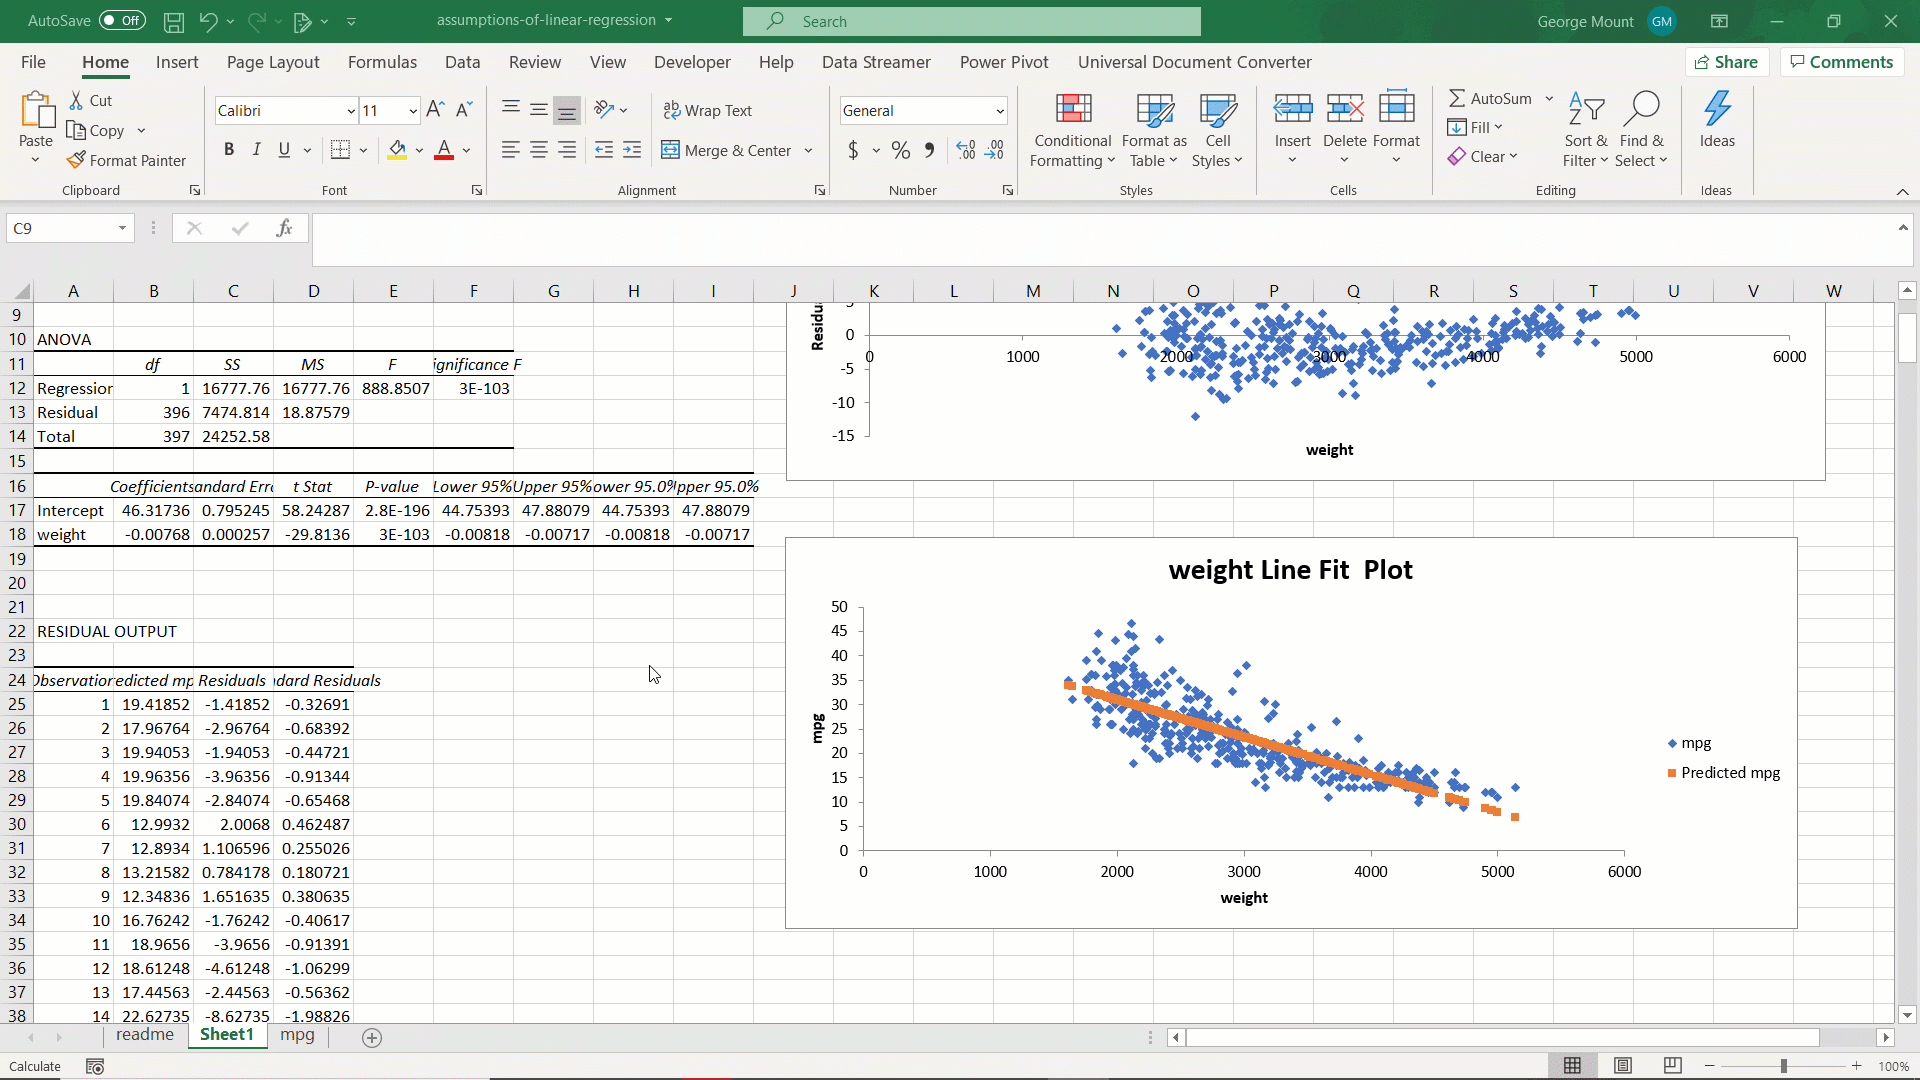Click the Percent Style icon
Screen dimensions: 1920x1080
tap(901, 150)
